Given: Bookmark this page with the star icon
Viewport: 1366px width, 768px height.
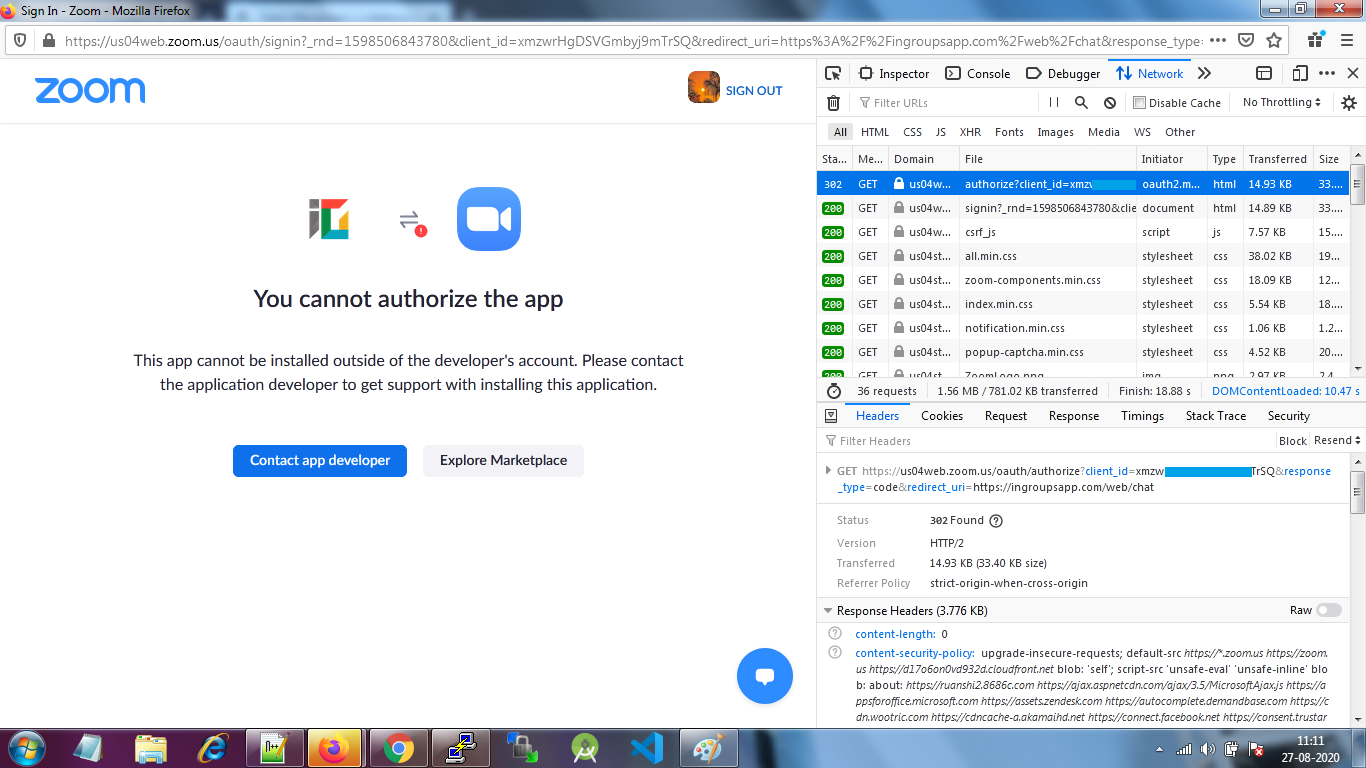Looking at the screenshot, I should [x=1274, y=41].
